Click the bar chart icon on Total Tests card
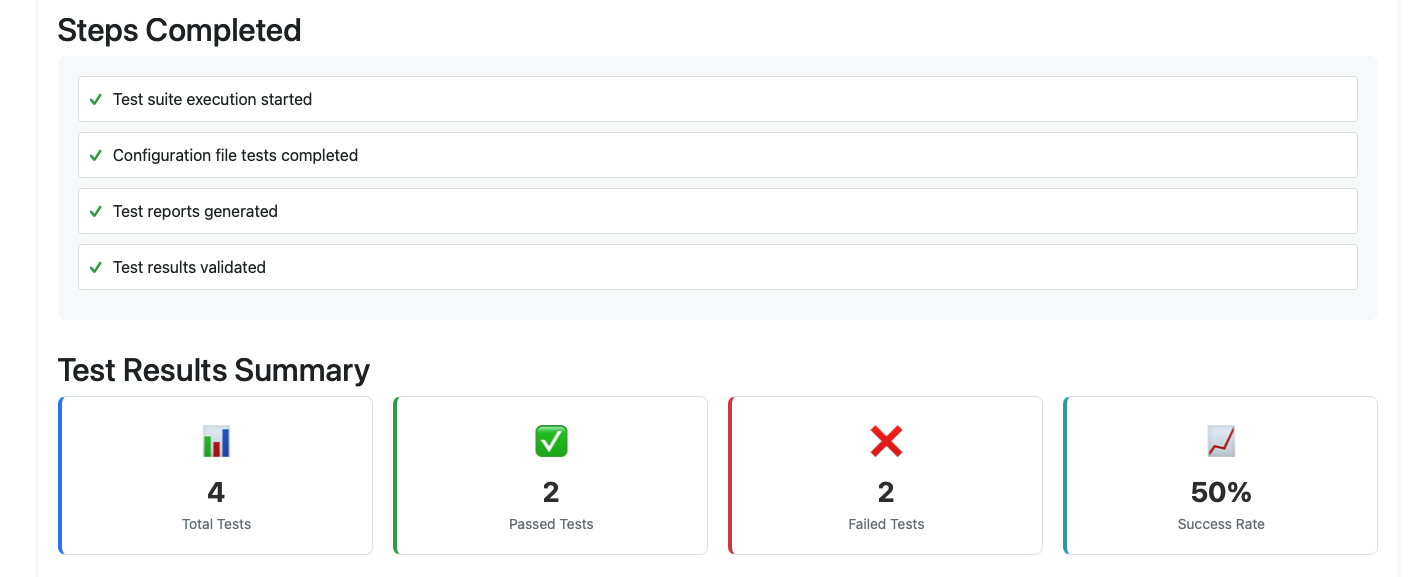Viewport: 1418px width, 577px height. (x=216, y=440)
